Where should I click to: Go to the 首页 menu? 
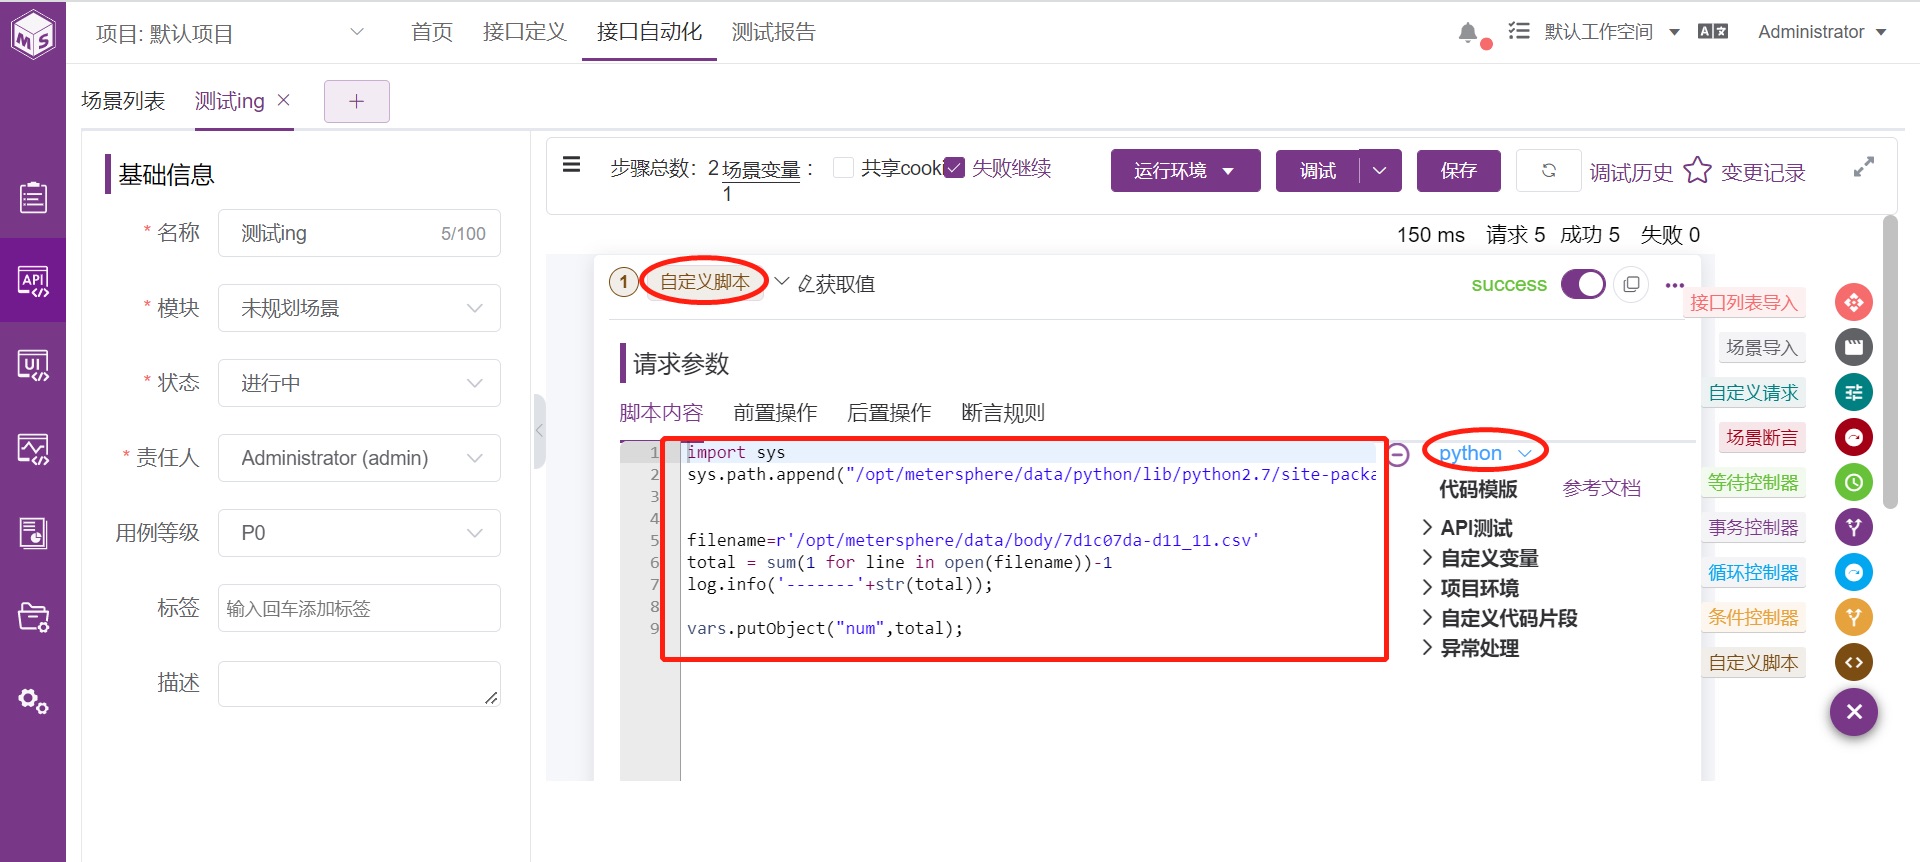pyautogui.click(x=432, y=32)
